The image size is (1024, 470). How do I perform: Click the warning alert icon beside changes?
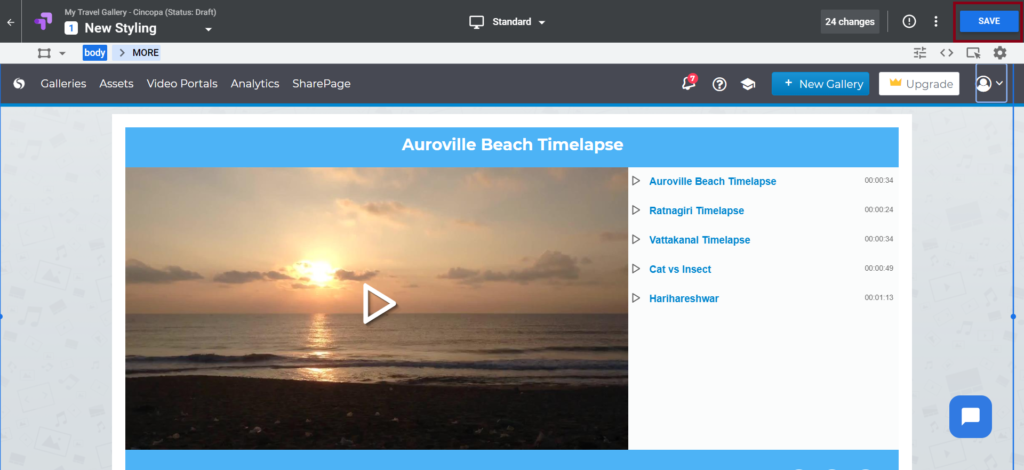(909, 21)
